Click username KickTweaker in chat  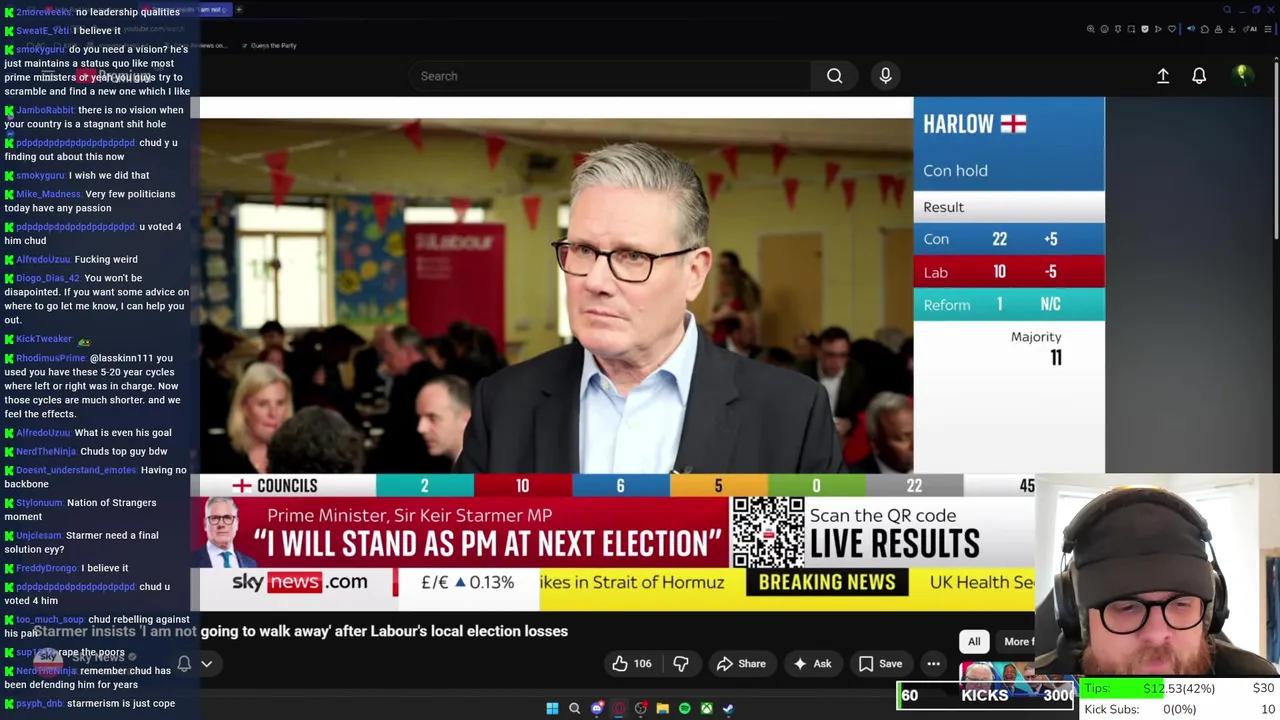tap(44, 339)
